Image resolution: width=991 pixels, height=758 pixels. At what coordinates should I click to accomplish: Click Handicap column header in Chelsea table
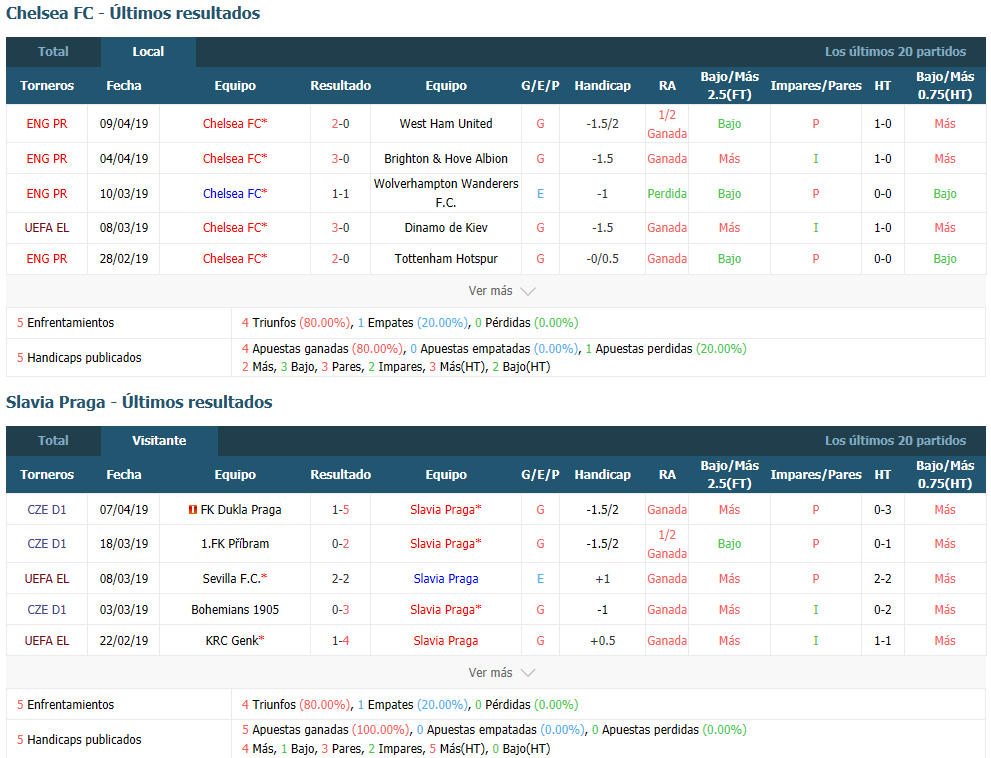click(602, 85)
